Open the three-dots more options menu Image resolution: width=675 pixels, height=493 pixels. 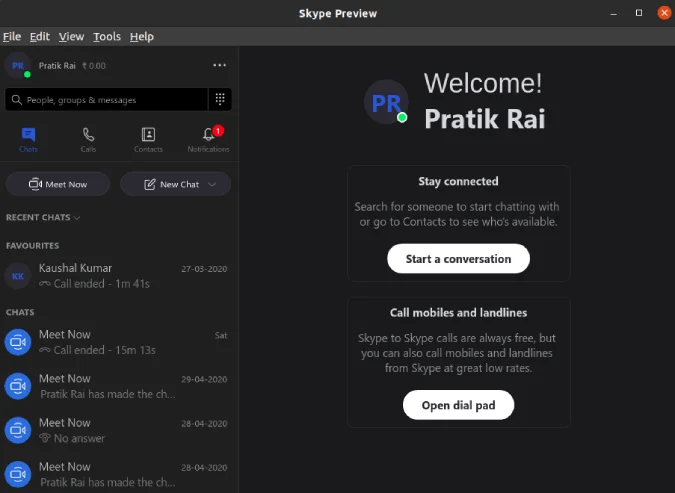pyautogui.click(x=220, y=65)
